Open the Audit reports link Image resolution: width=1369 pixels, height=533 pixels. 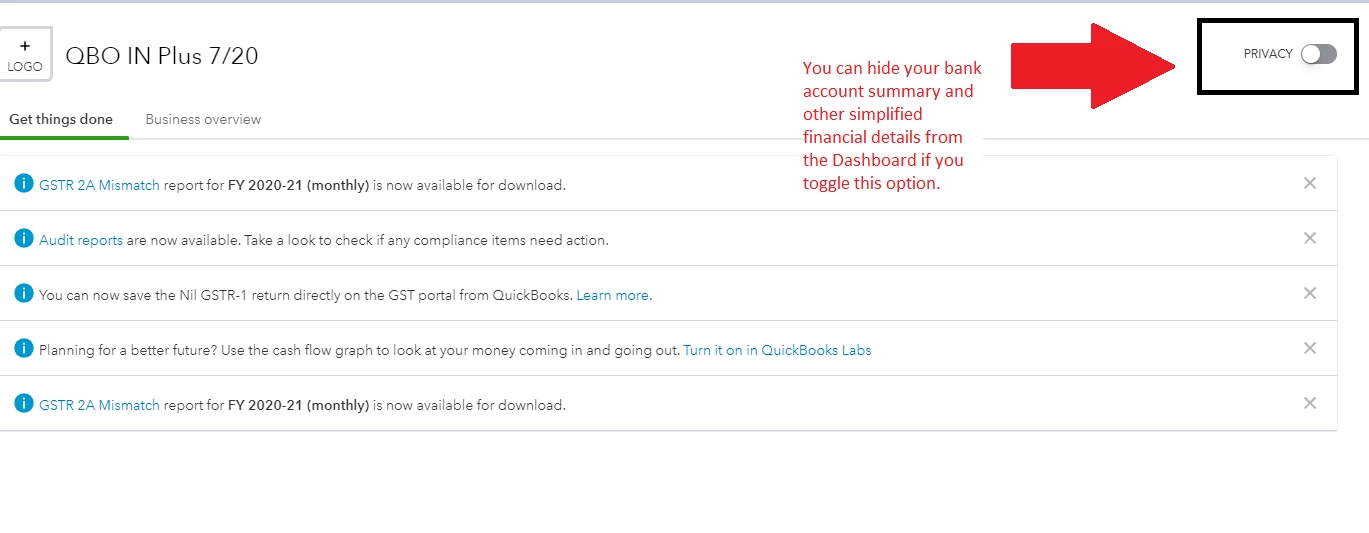81,240
